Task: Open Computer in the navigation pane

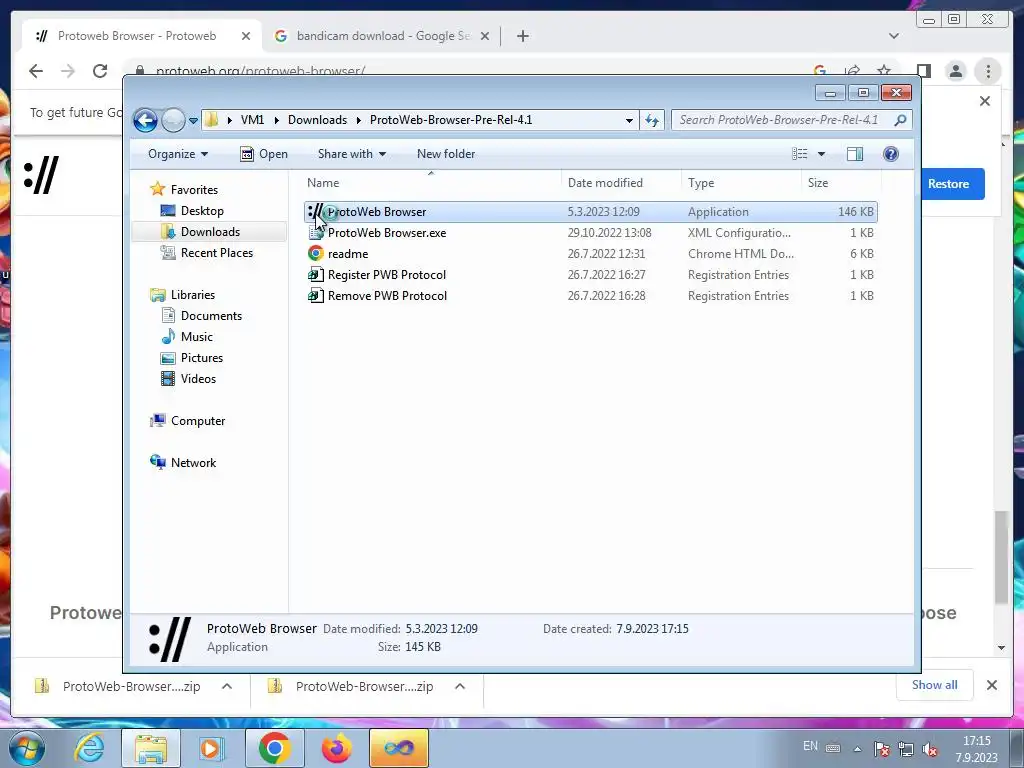Action: pyautogui.click(x=198, y=421)
